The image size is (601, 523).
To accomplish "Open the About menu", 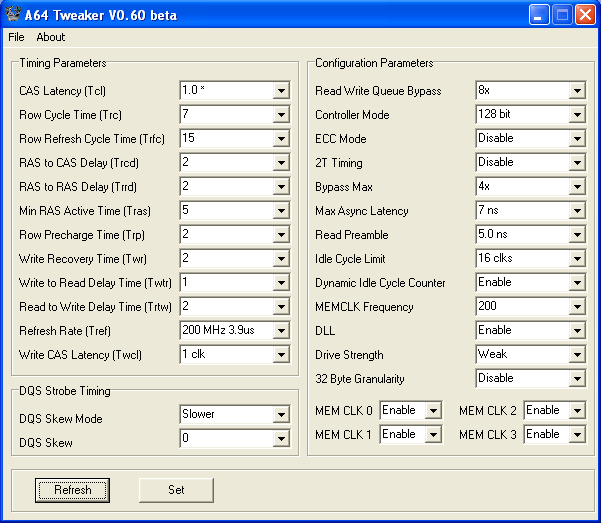I will click(50, 37).
